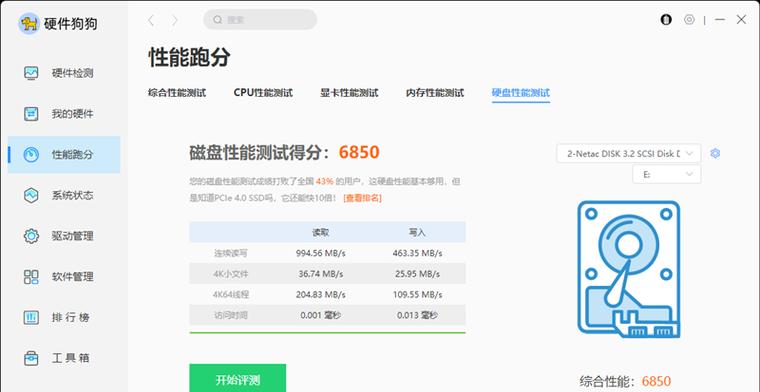Expand the E: drive letter dropdown
Image resolution: width=760 pixels, height=392 pixels.
pos(667,174)
